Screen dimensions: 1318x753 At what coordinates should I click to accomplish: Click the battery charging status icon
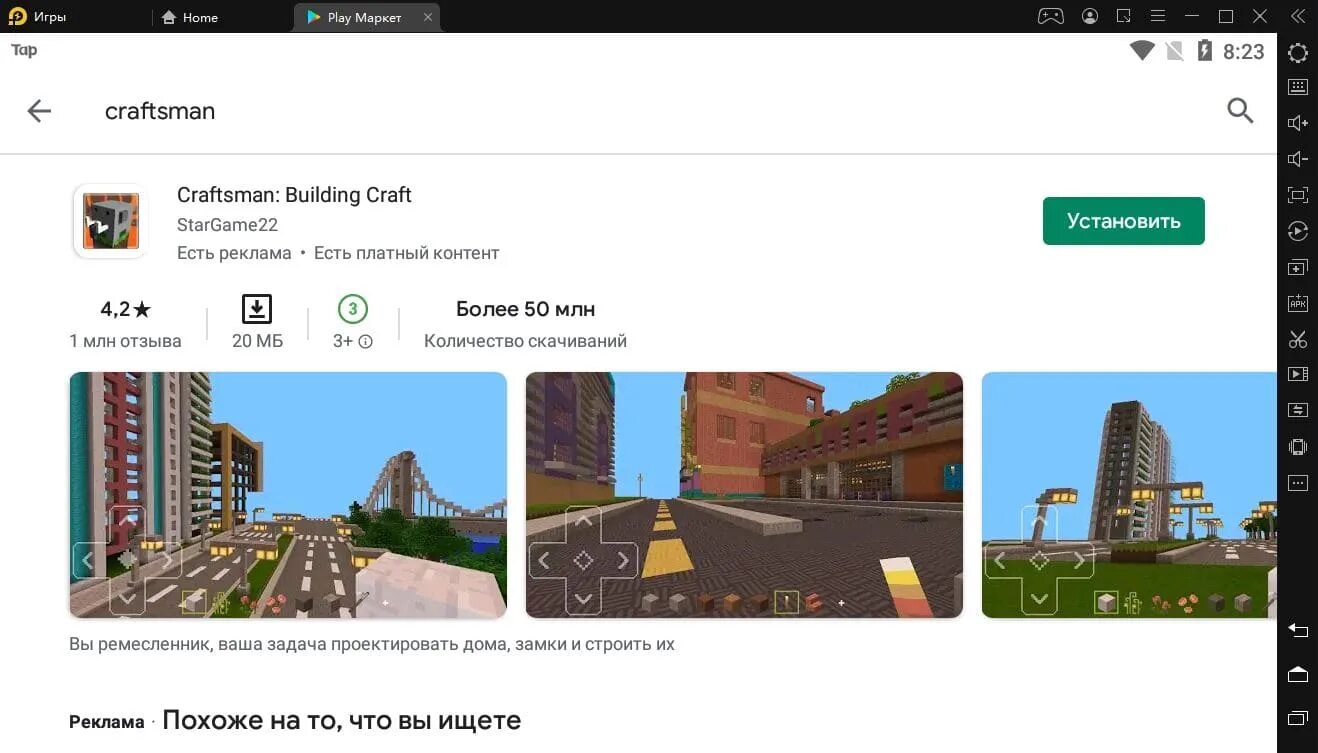(x=1205, y=51)
